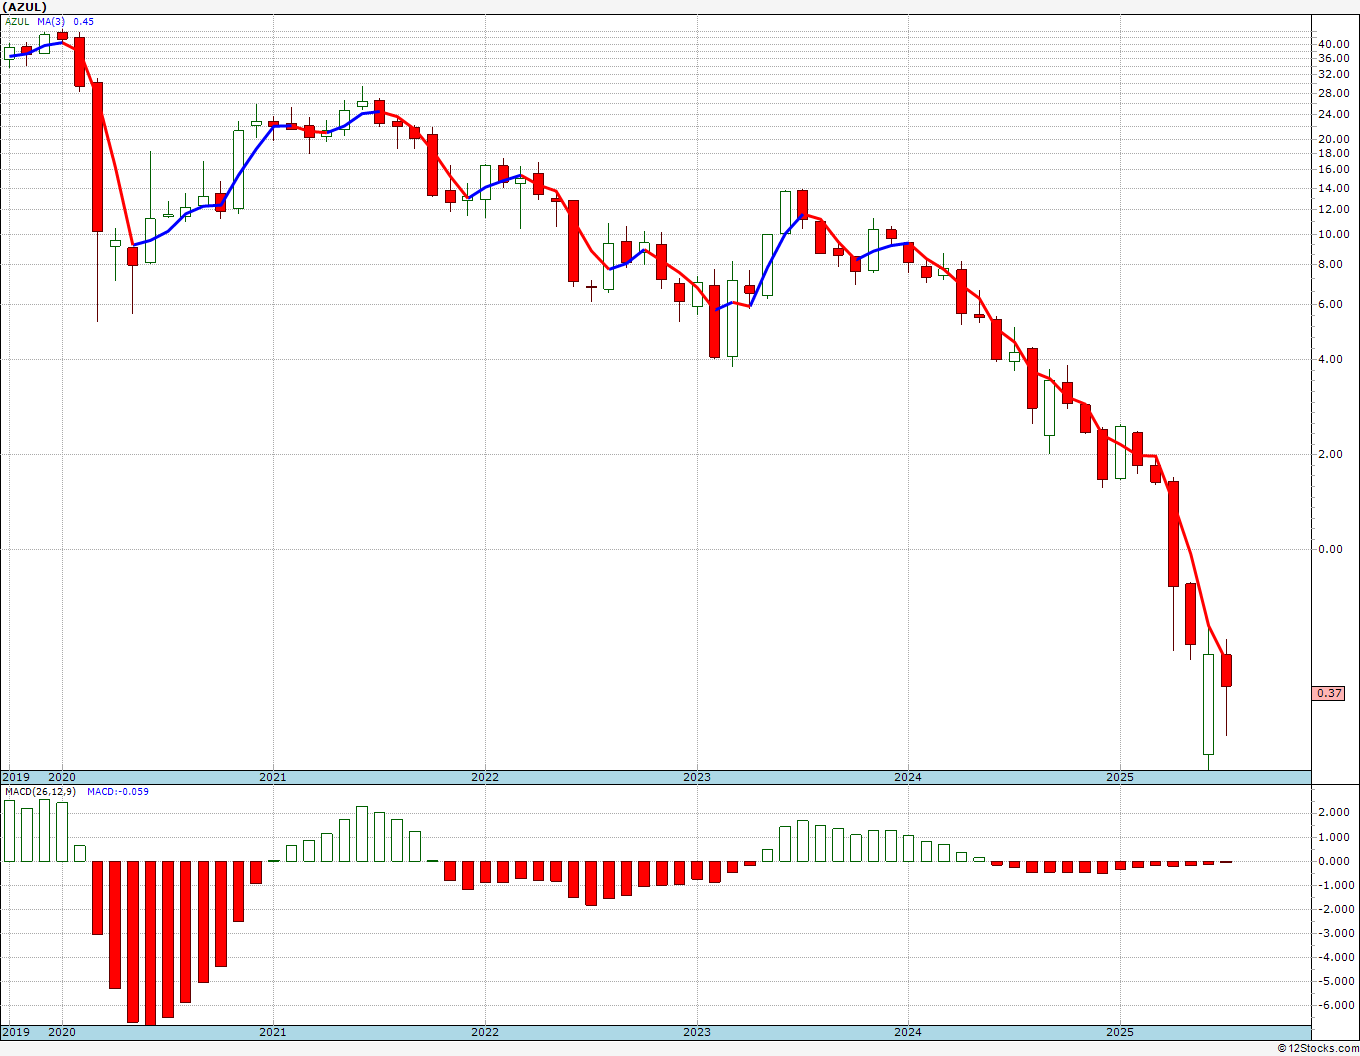
Task: Click the 36.00 price axis label
Action: click(1333, 58)
